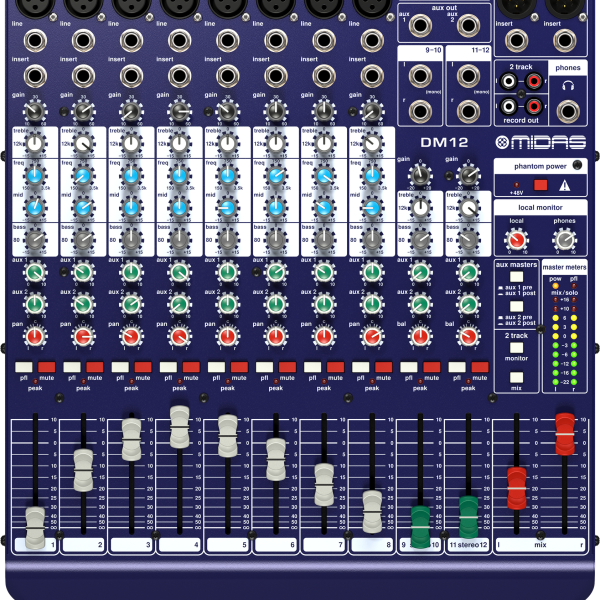This screenshot has height=600, width=600.
Task: Click the red 2 track right RCA
Action: point(534,81)
